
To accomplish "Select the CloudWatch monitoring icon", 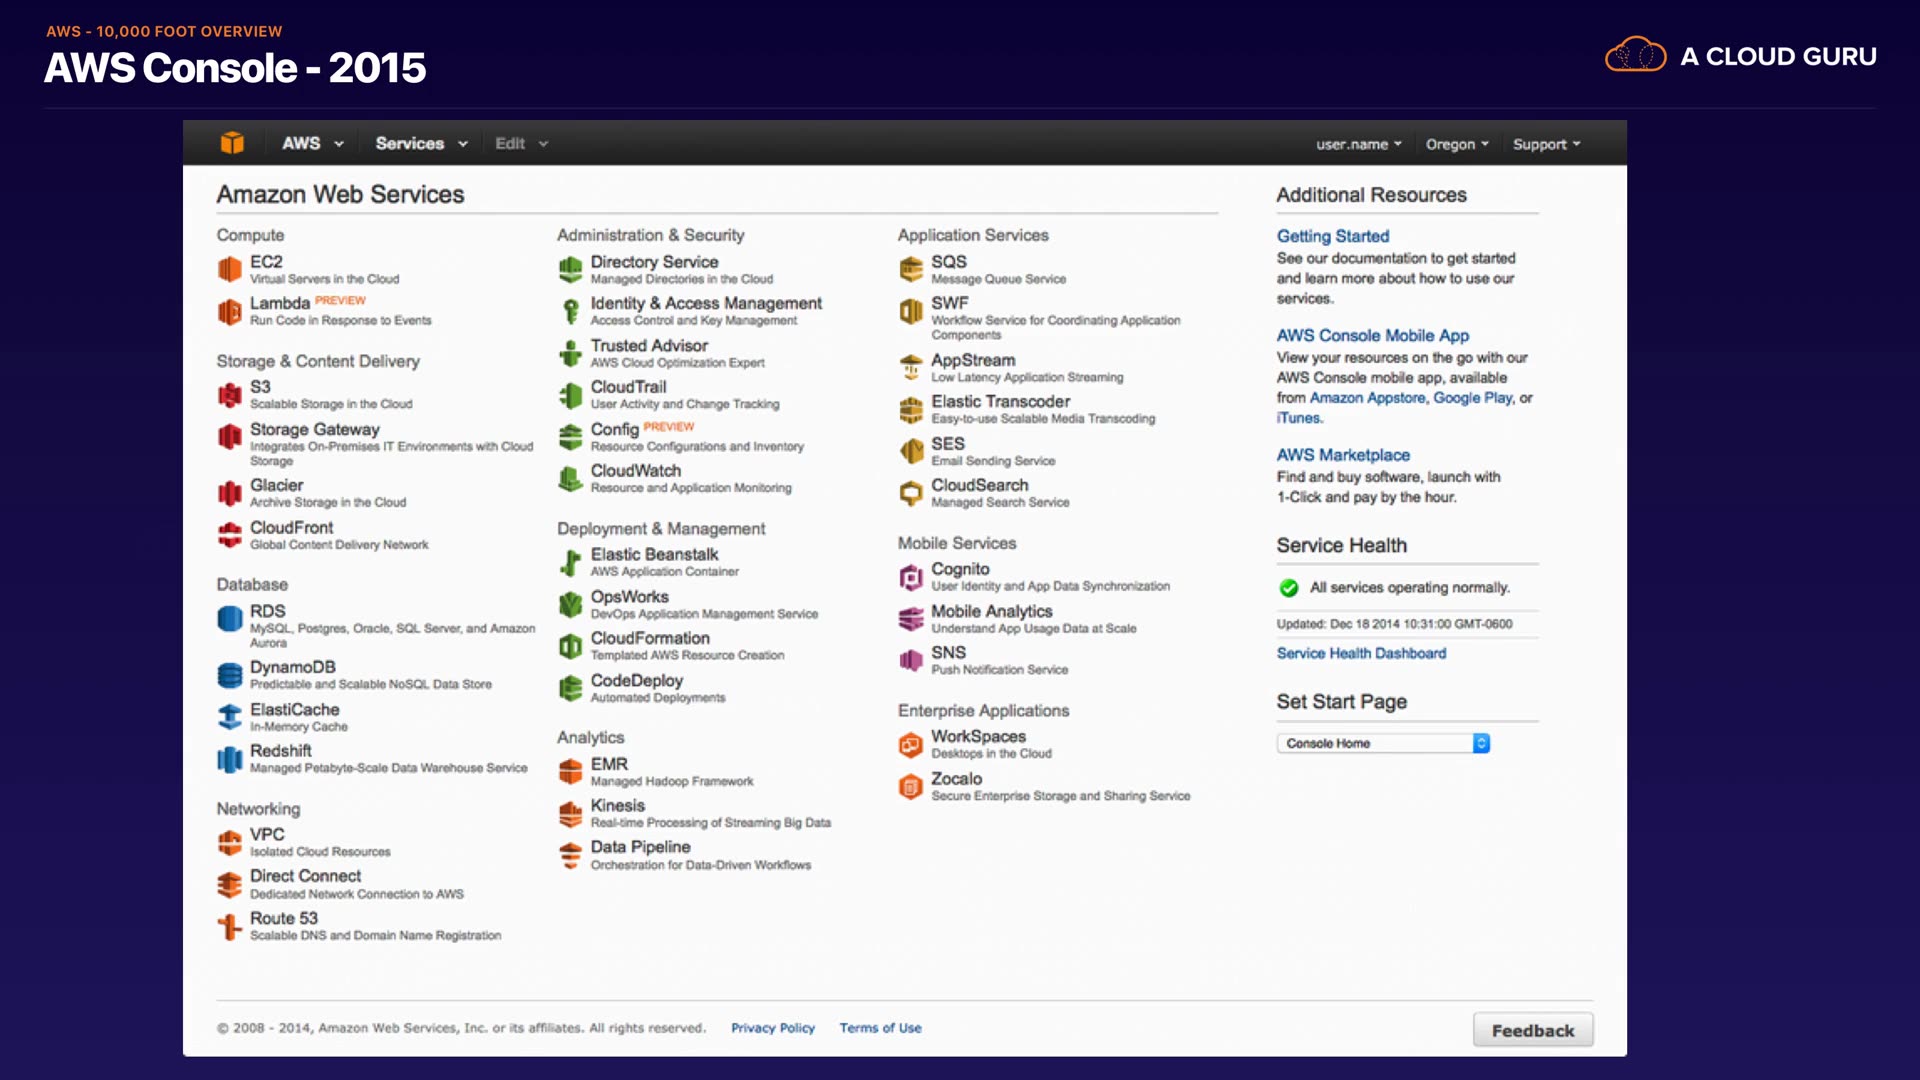I will (570, 478).
